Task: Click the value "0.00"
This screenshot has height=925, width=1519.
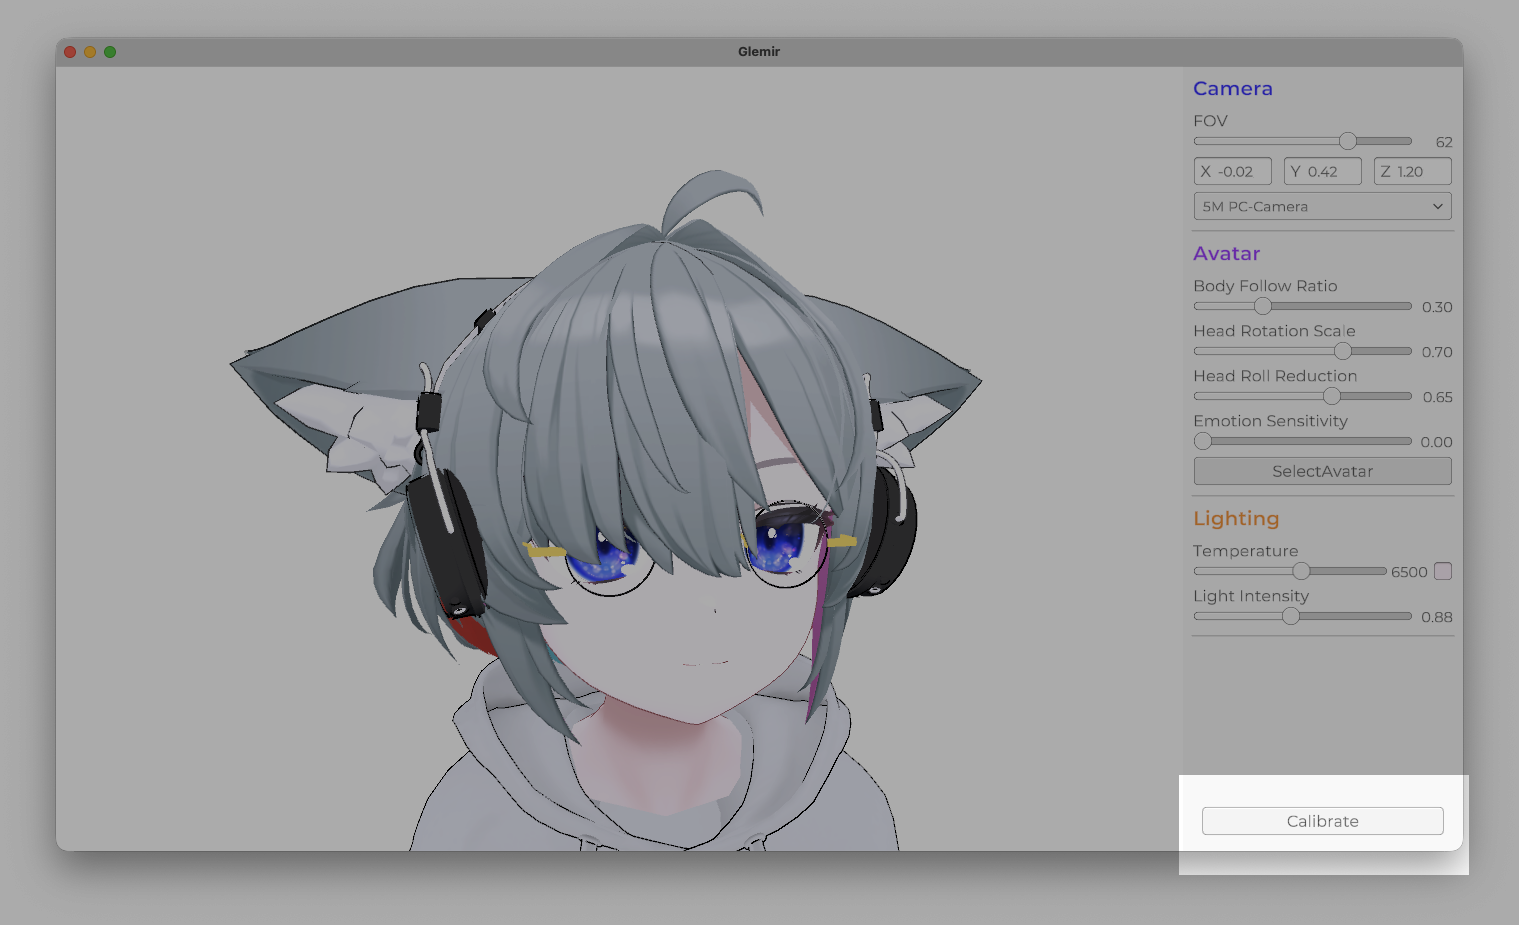Action: click(1436, 442)
